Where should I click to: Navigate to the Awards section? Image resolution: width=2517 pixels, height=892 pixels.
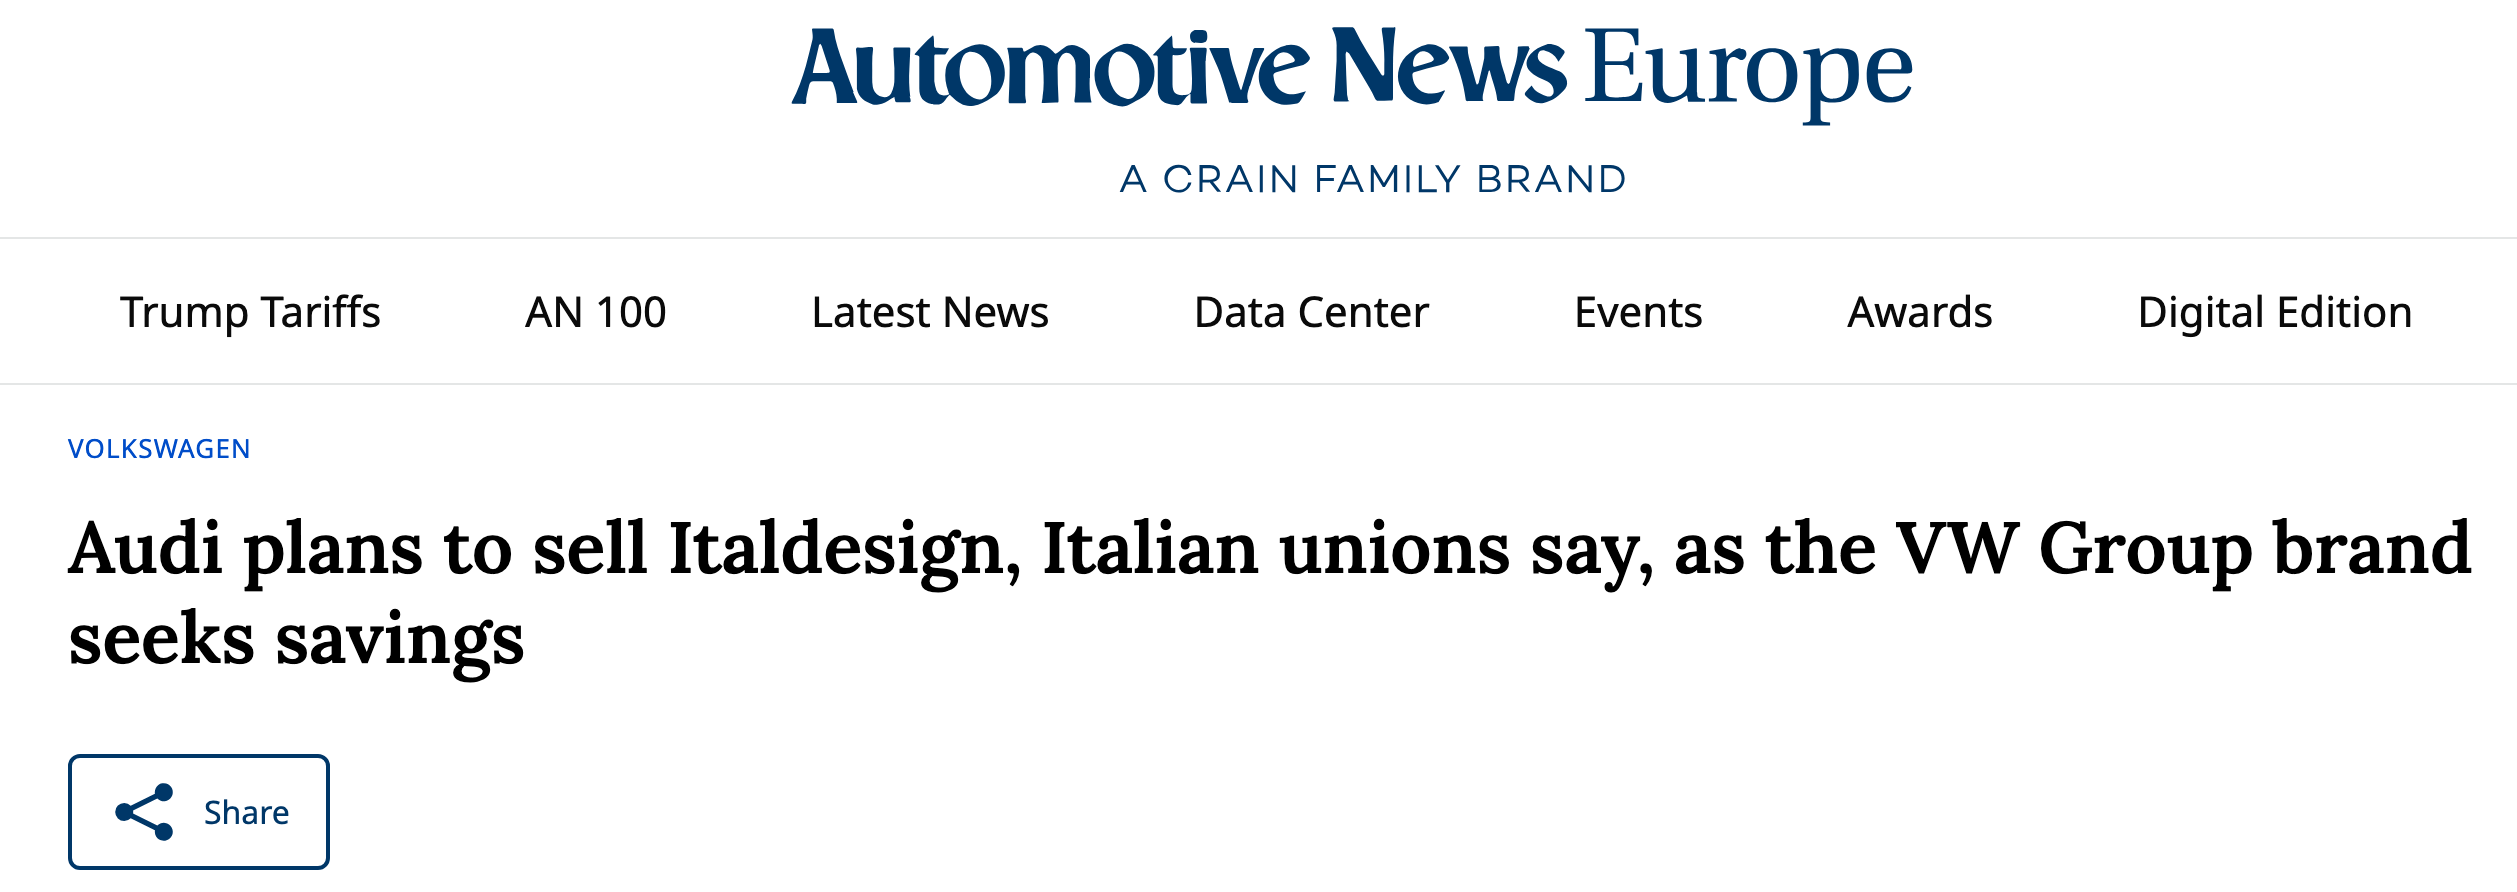[x=1919, y=312]
